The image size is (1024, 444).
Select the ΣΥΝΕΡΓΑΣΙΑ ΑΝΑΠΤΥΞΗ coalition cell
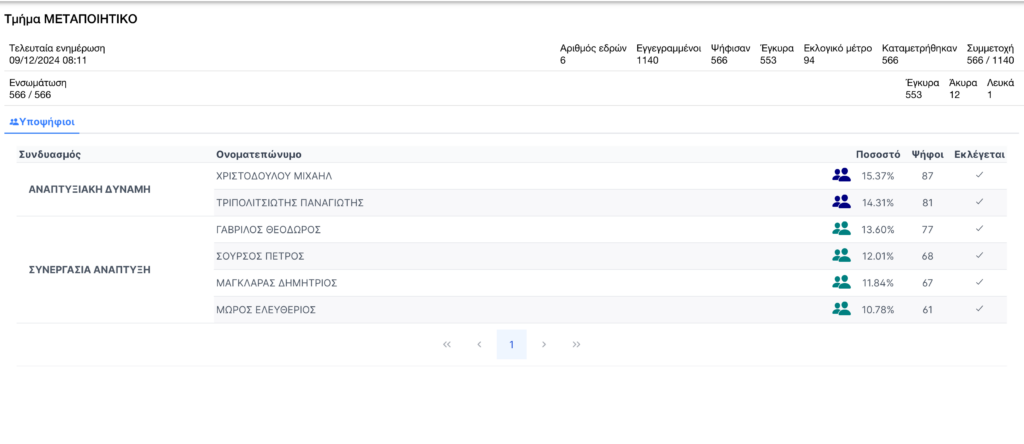(91, 270)
